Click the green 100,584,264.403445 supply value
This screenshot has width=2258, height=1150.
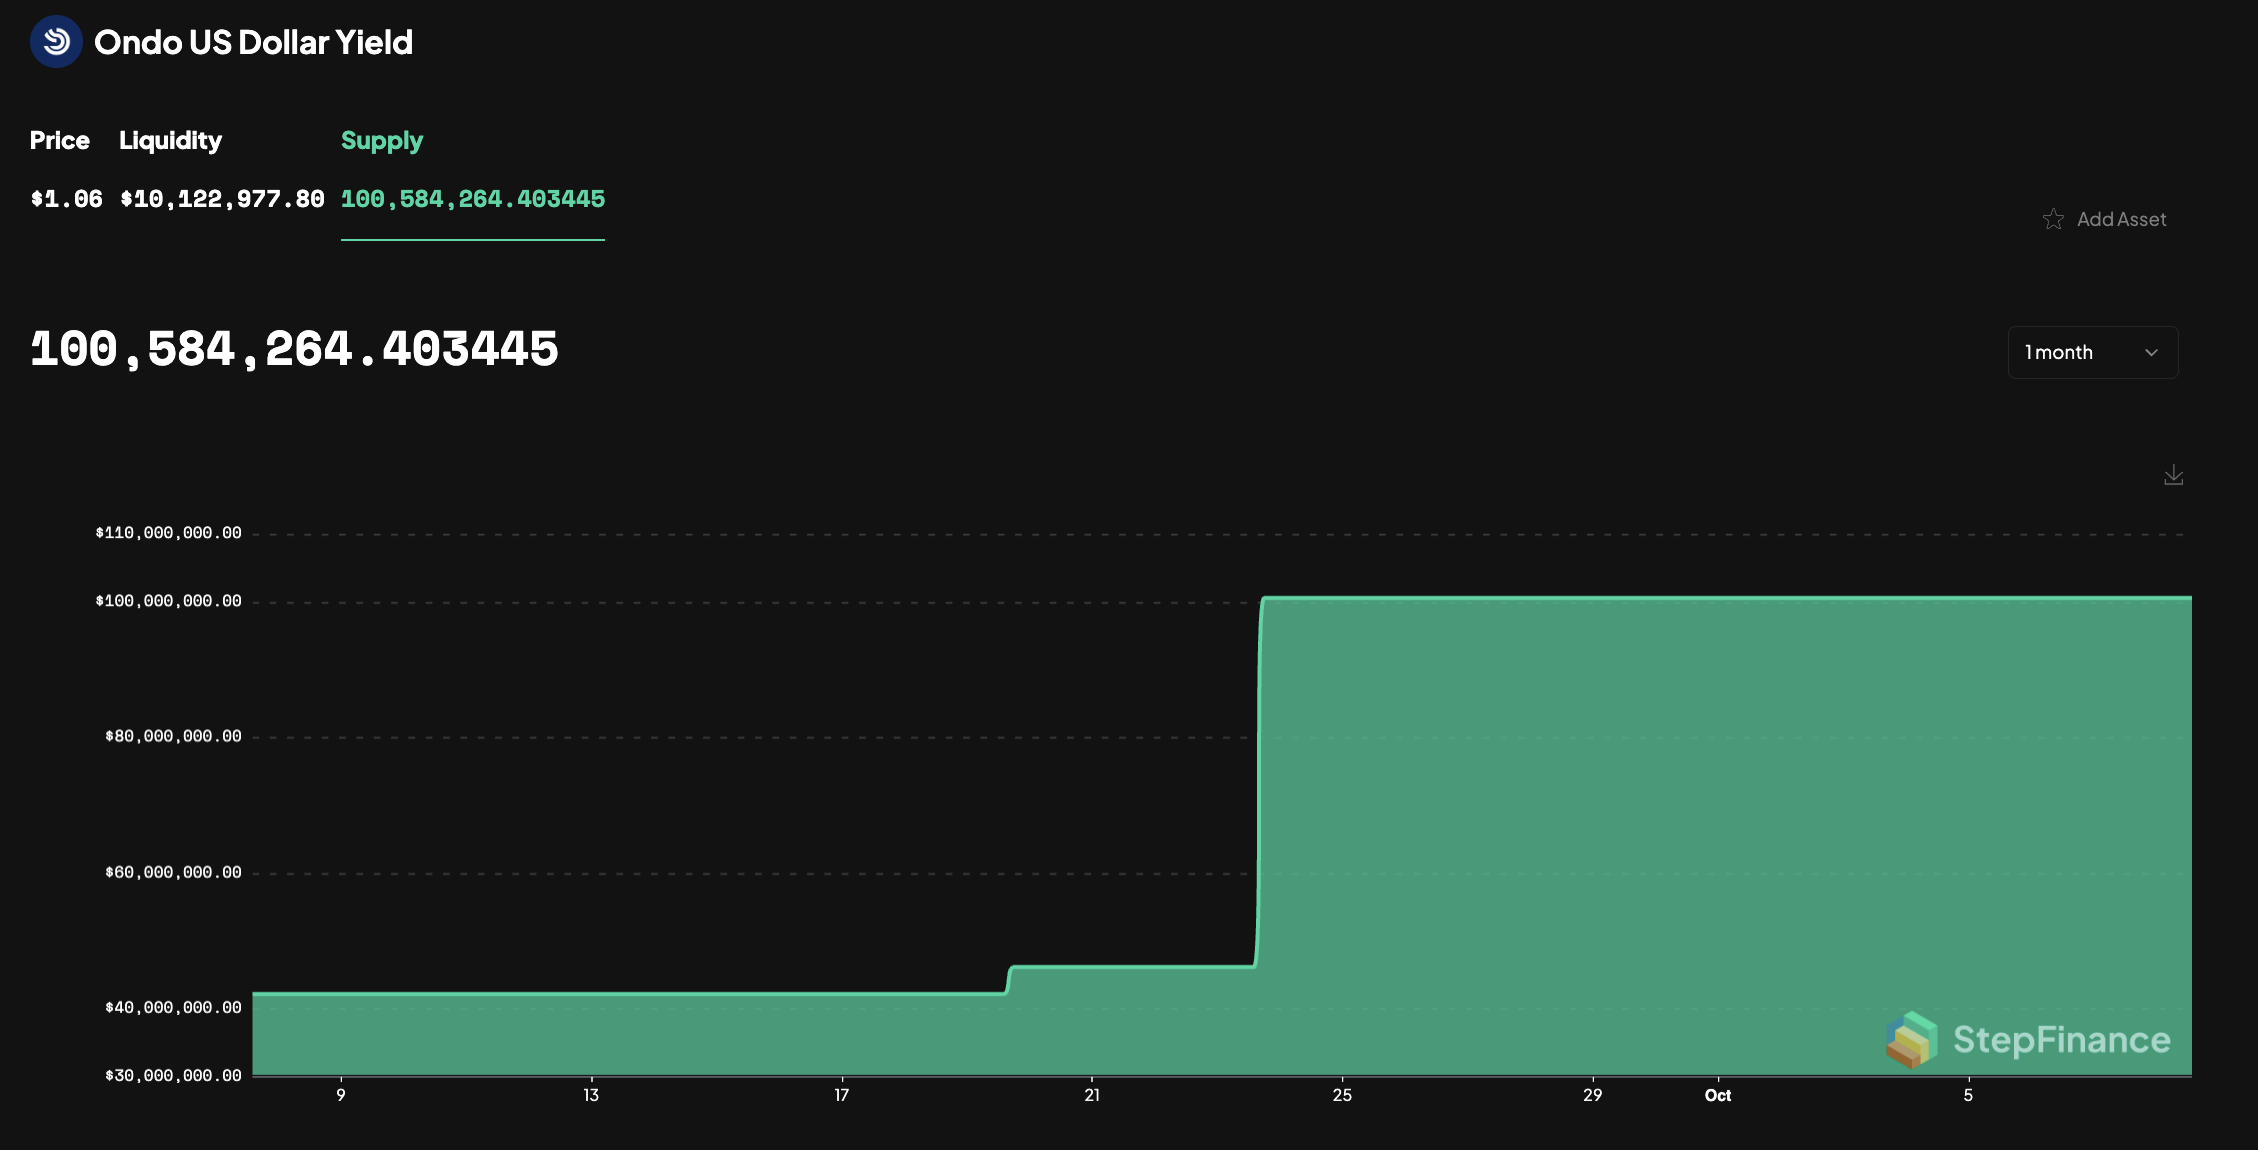coord(472,199)
